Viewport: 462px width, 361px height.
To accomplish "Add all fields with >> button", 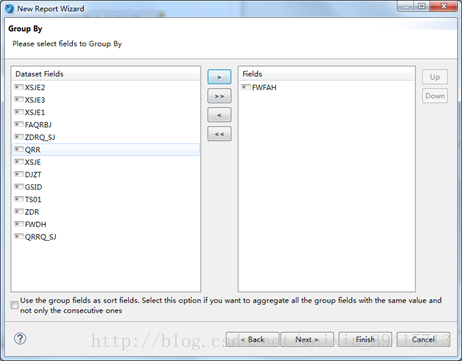I will pos(219,96).
